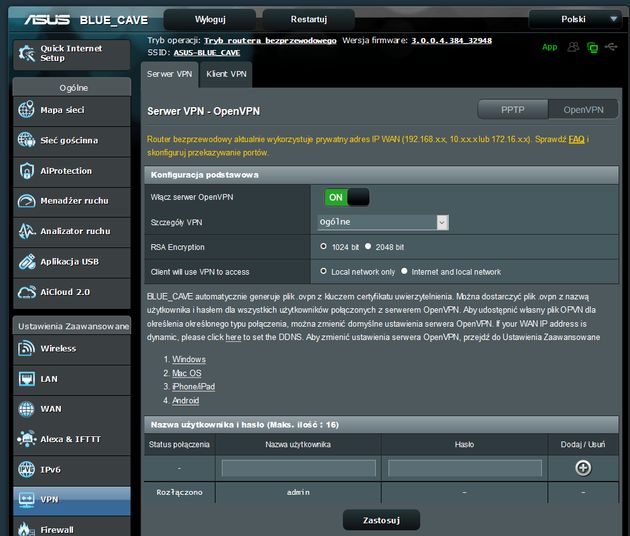Select Internet and local network option
The height and width of the screenshot is (536, 630).
point(404,271)
